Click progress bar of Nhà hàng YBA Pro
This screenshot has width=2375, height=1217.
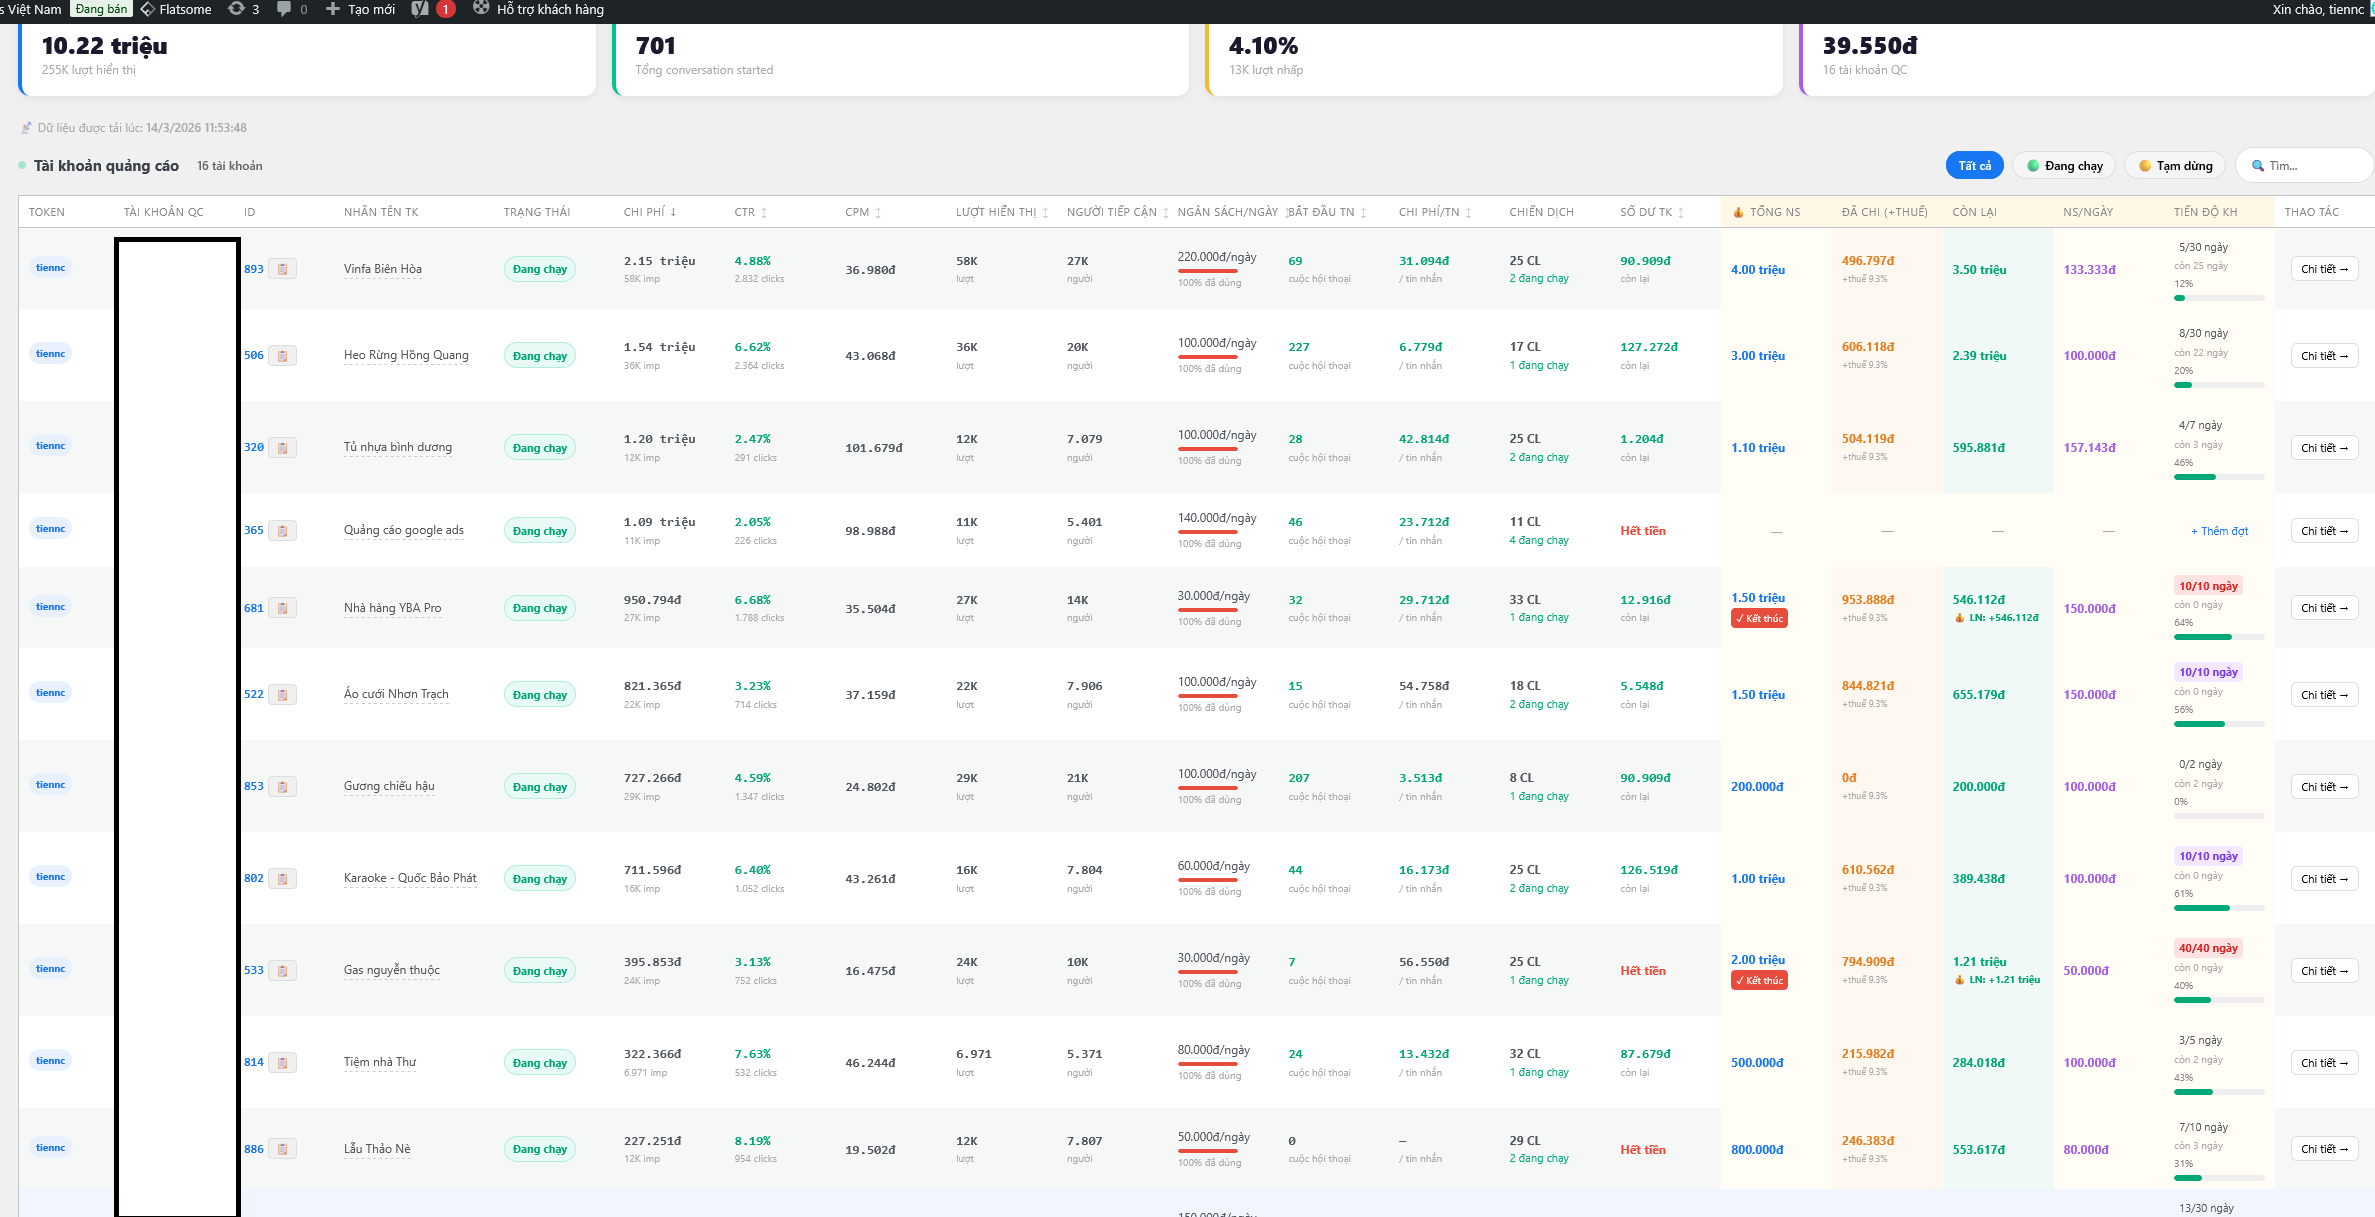2218,637
